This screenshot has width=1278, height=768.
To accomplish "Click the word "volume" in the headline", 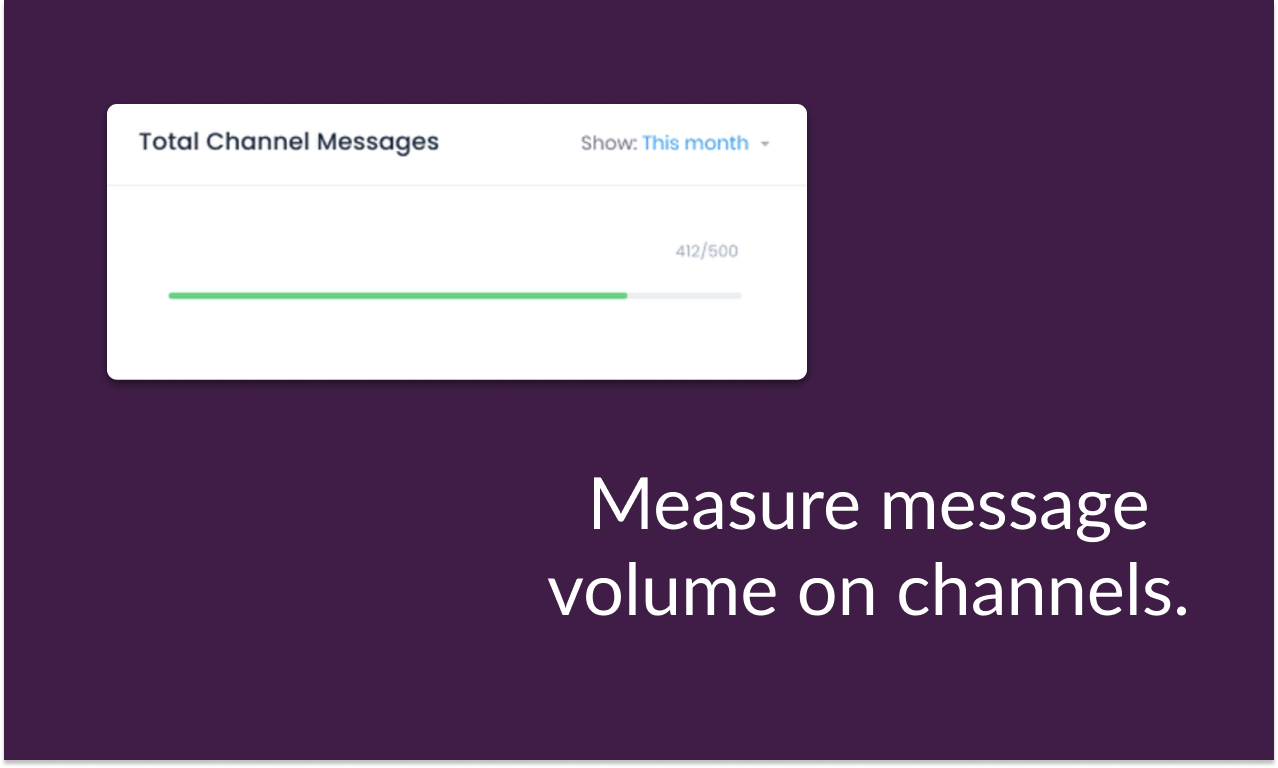I will coord(663,588).
